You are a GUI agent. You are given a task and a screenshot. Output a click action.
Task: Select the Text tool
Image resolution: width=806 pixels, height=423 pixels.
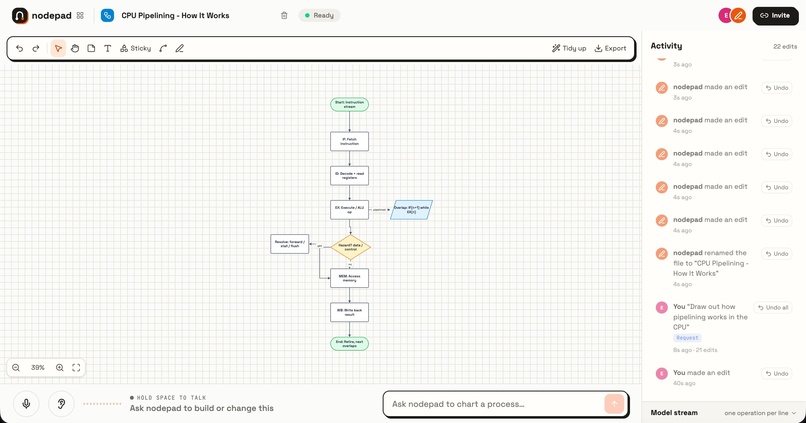(x=107, y=48)
